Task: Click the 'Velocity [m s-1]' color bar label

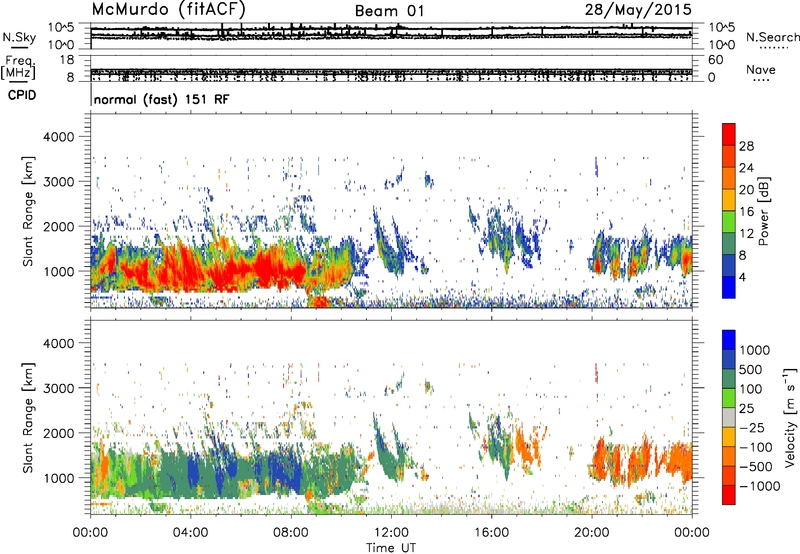Action: pos(790,417)
